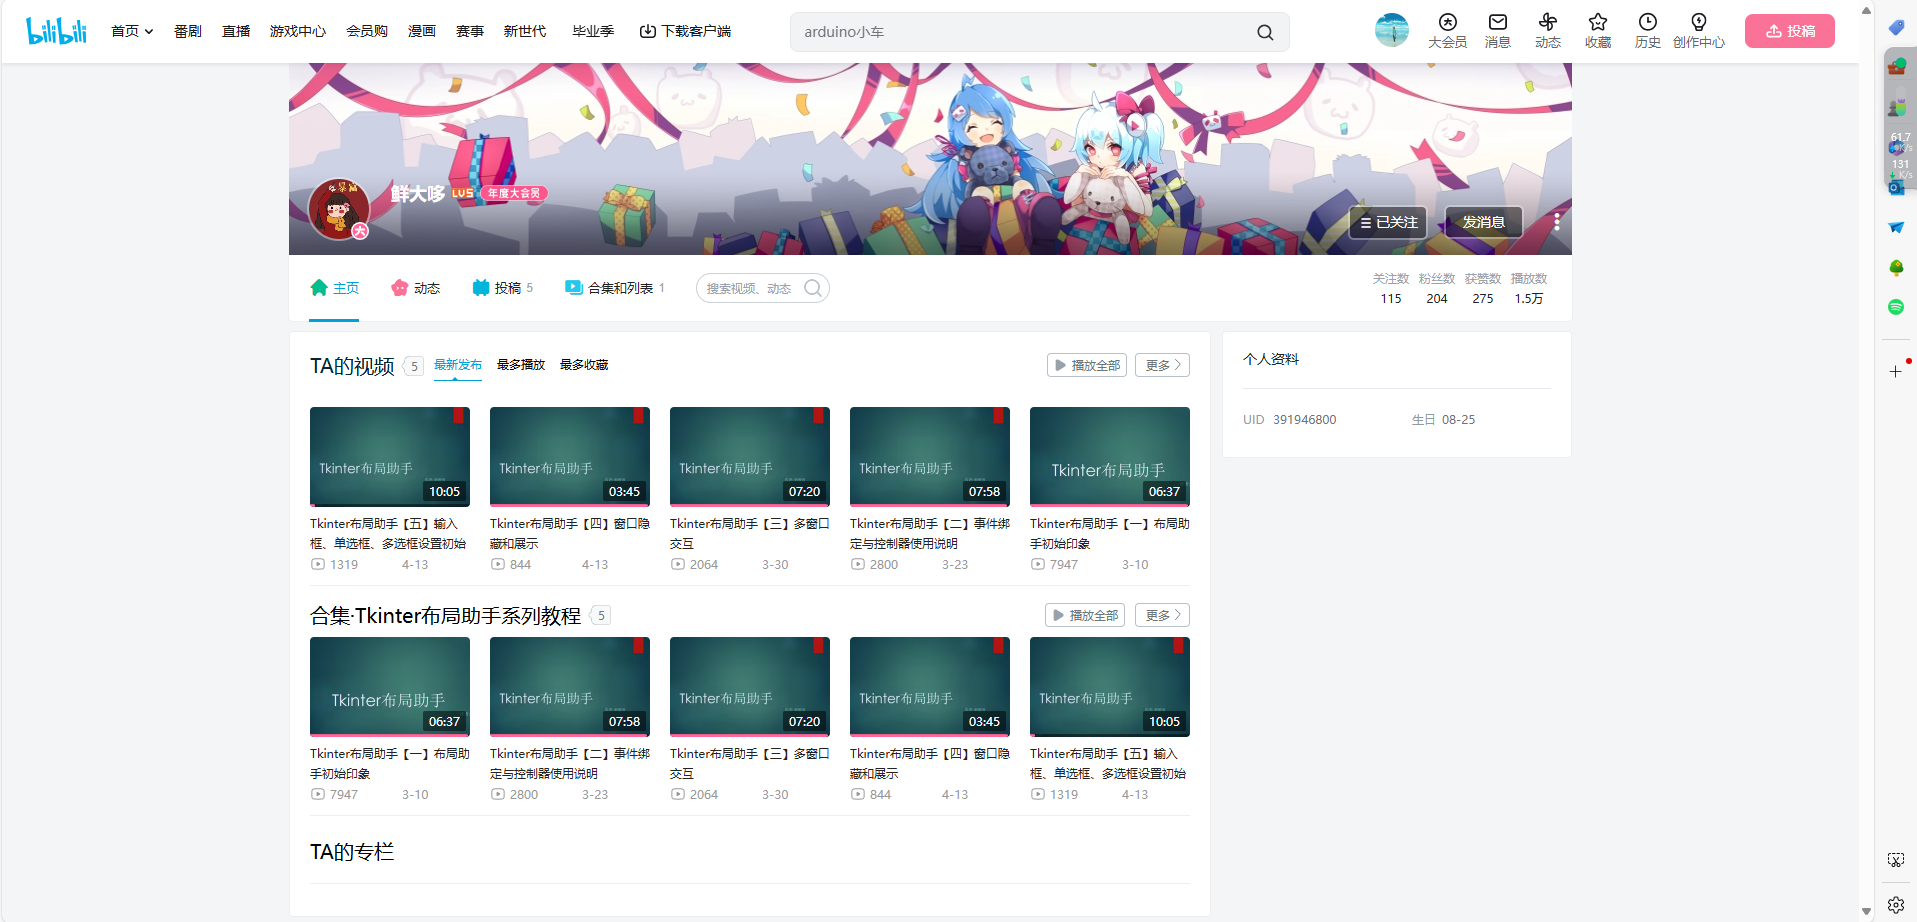The height and width of the screenshot is (922, 1917).
Task: Go to 番剧 section
Action: click(x=188, y=31)
